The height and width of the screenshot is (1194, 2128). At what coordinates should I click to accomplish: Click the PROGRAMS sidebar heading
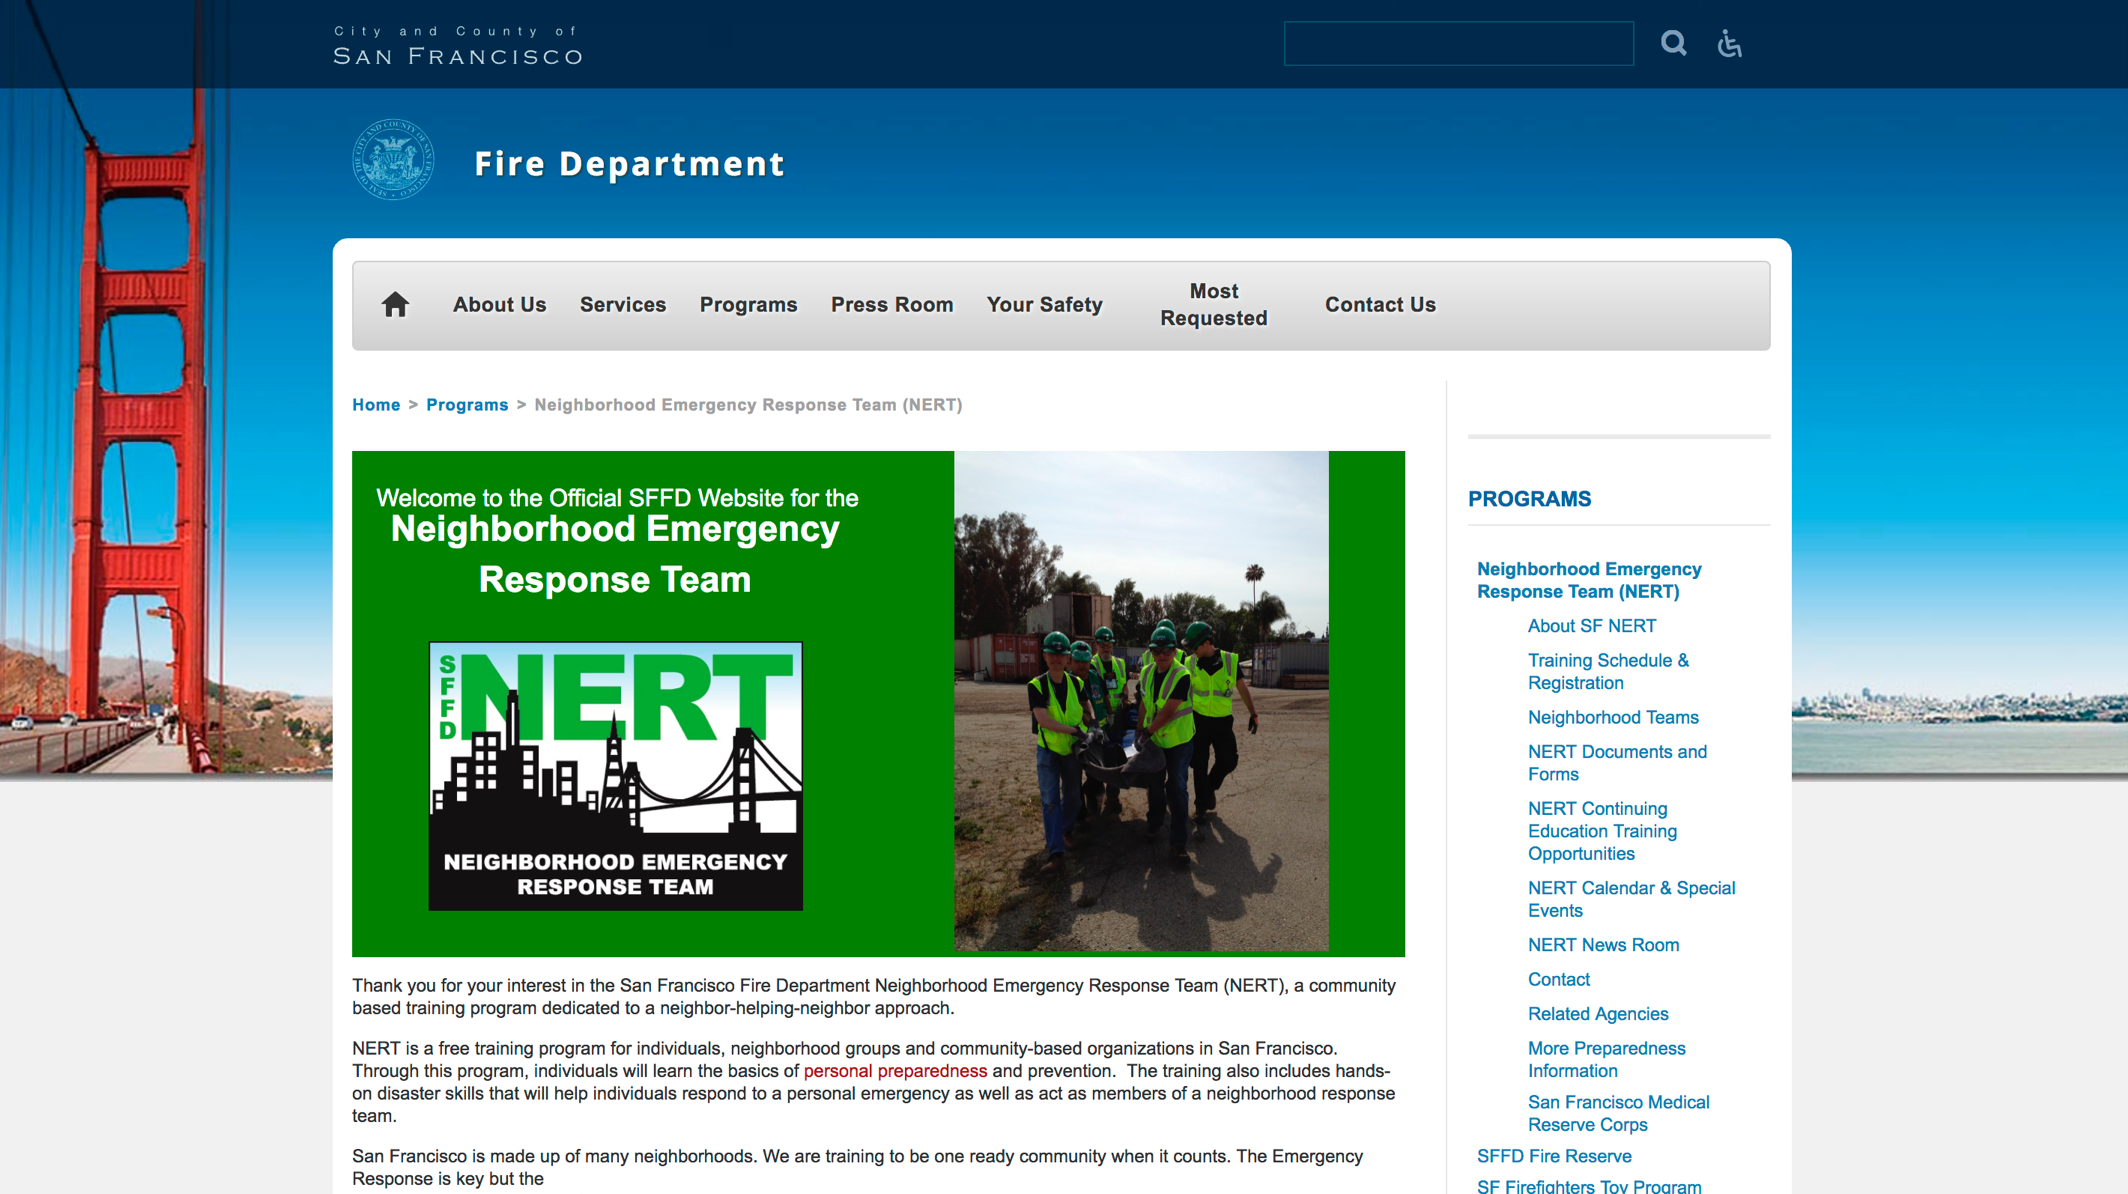click(1529, 499)
